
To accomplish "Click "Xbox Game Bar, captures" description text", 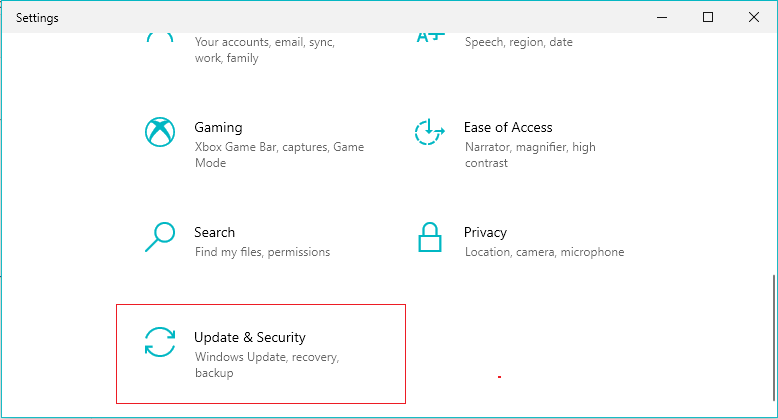I will [x=279, y=147].
